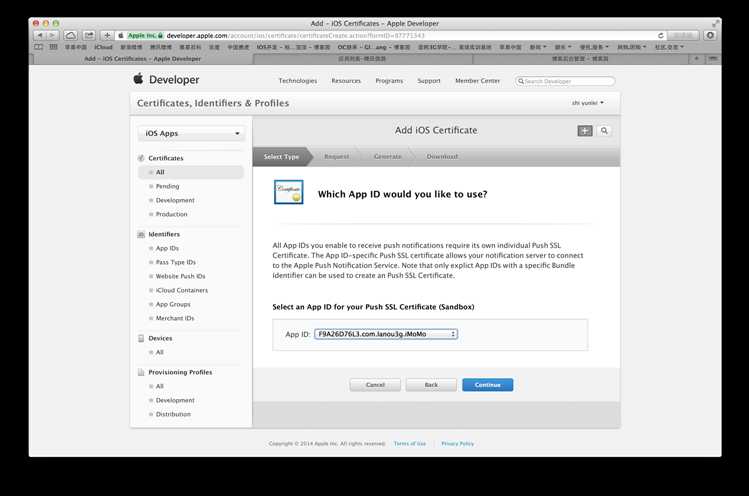Click the Certificates section icon in sidebar
The width and height of the screenshot is (749, 496).
coord(141,158)
